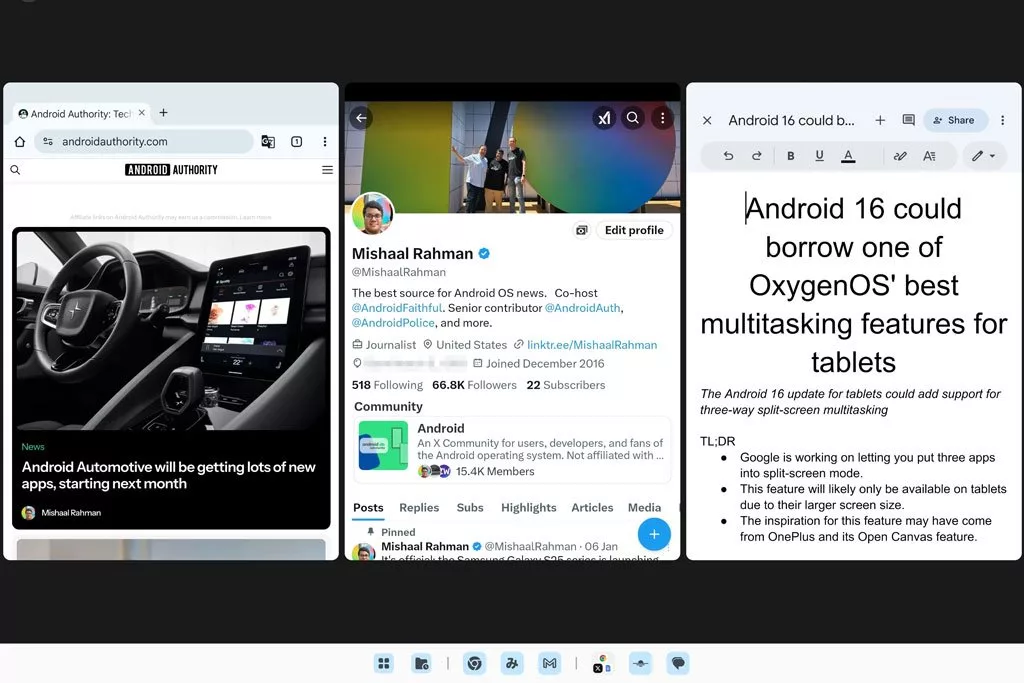Image resolution: width=1024 pixels, height=683 pixels.
Task: Open text formatting options icon in Docs
Action: click(x=929, y=155)
